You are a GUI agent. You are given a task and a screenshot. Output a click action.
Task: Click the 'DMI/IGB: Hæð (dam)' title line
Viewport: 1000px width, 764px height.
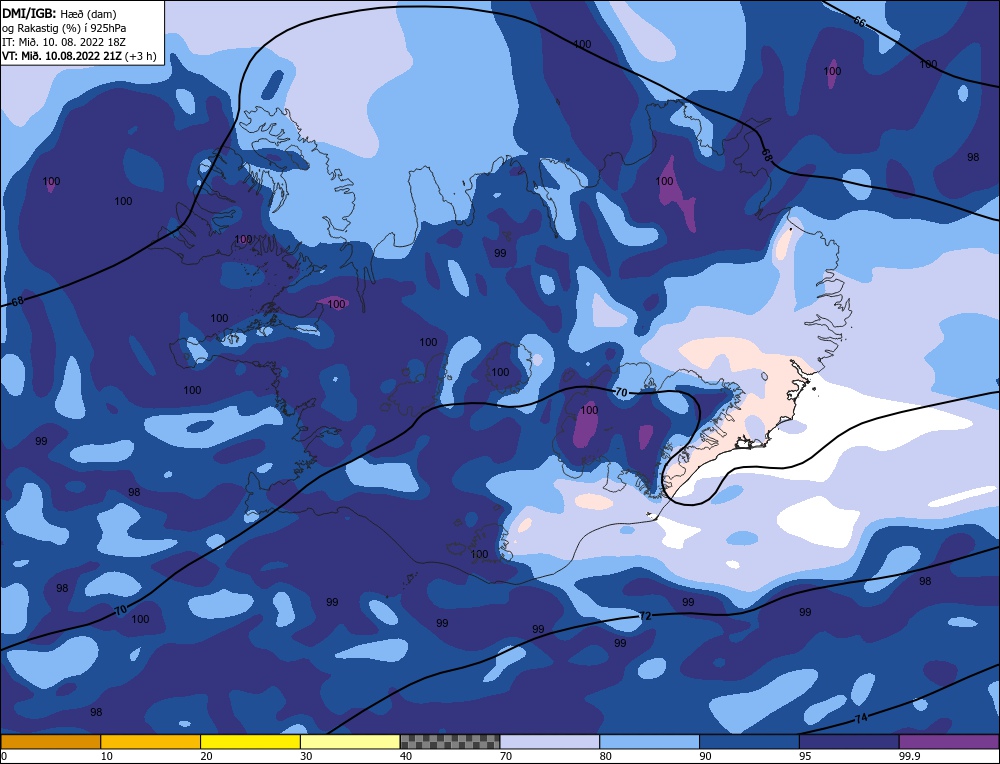(59, 13)
